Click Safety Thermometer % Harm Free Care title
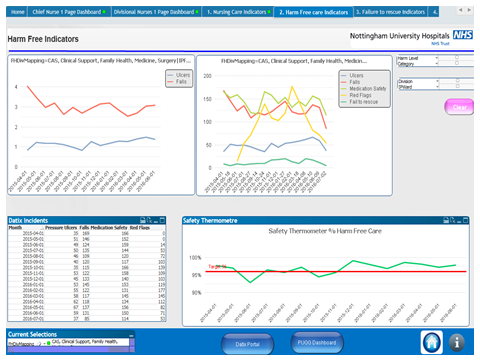Image resolution: width=480 pixels, height=360 pixels. click(325, 231)
